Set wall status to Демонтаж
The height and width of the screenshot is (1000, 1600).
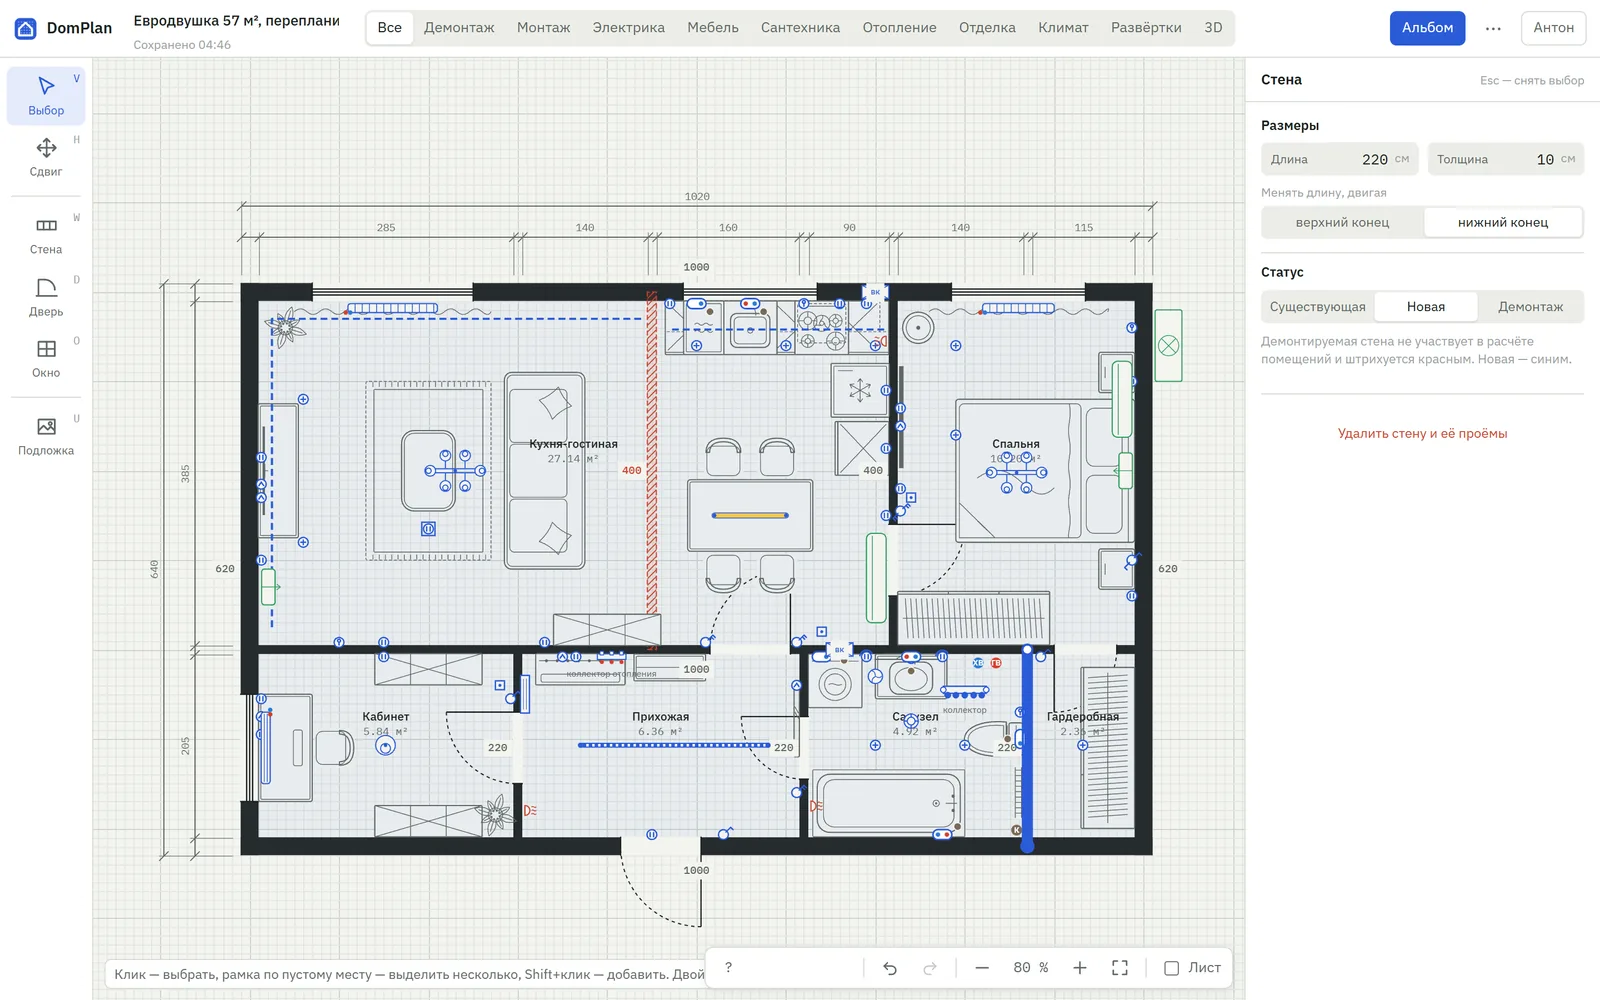(1530, 307)
